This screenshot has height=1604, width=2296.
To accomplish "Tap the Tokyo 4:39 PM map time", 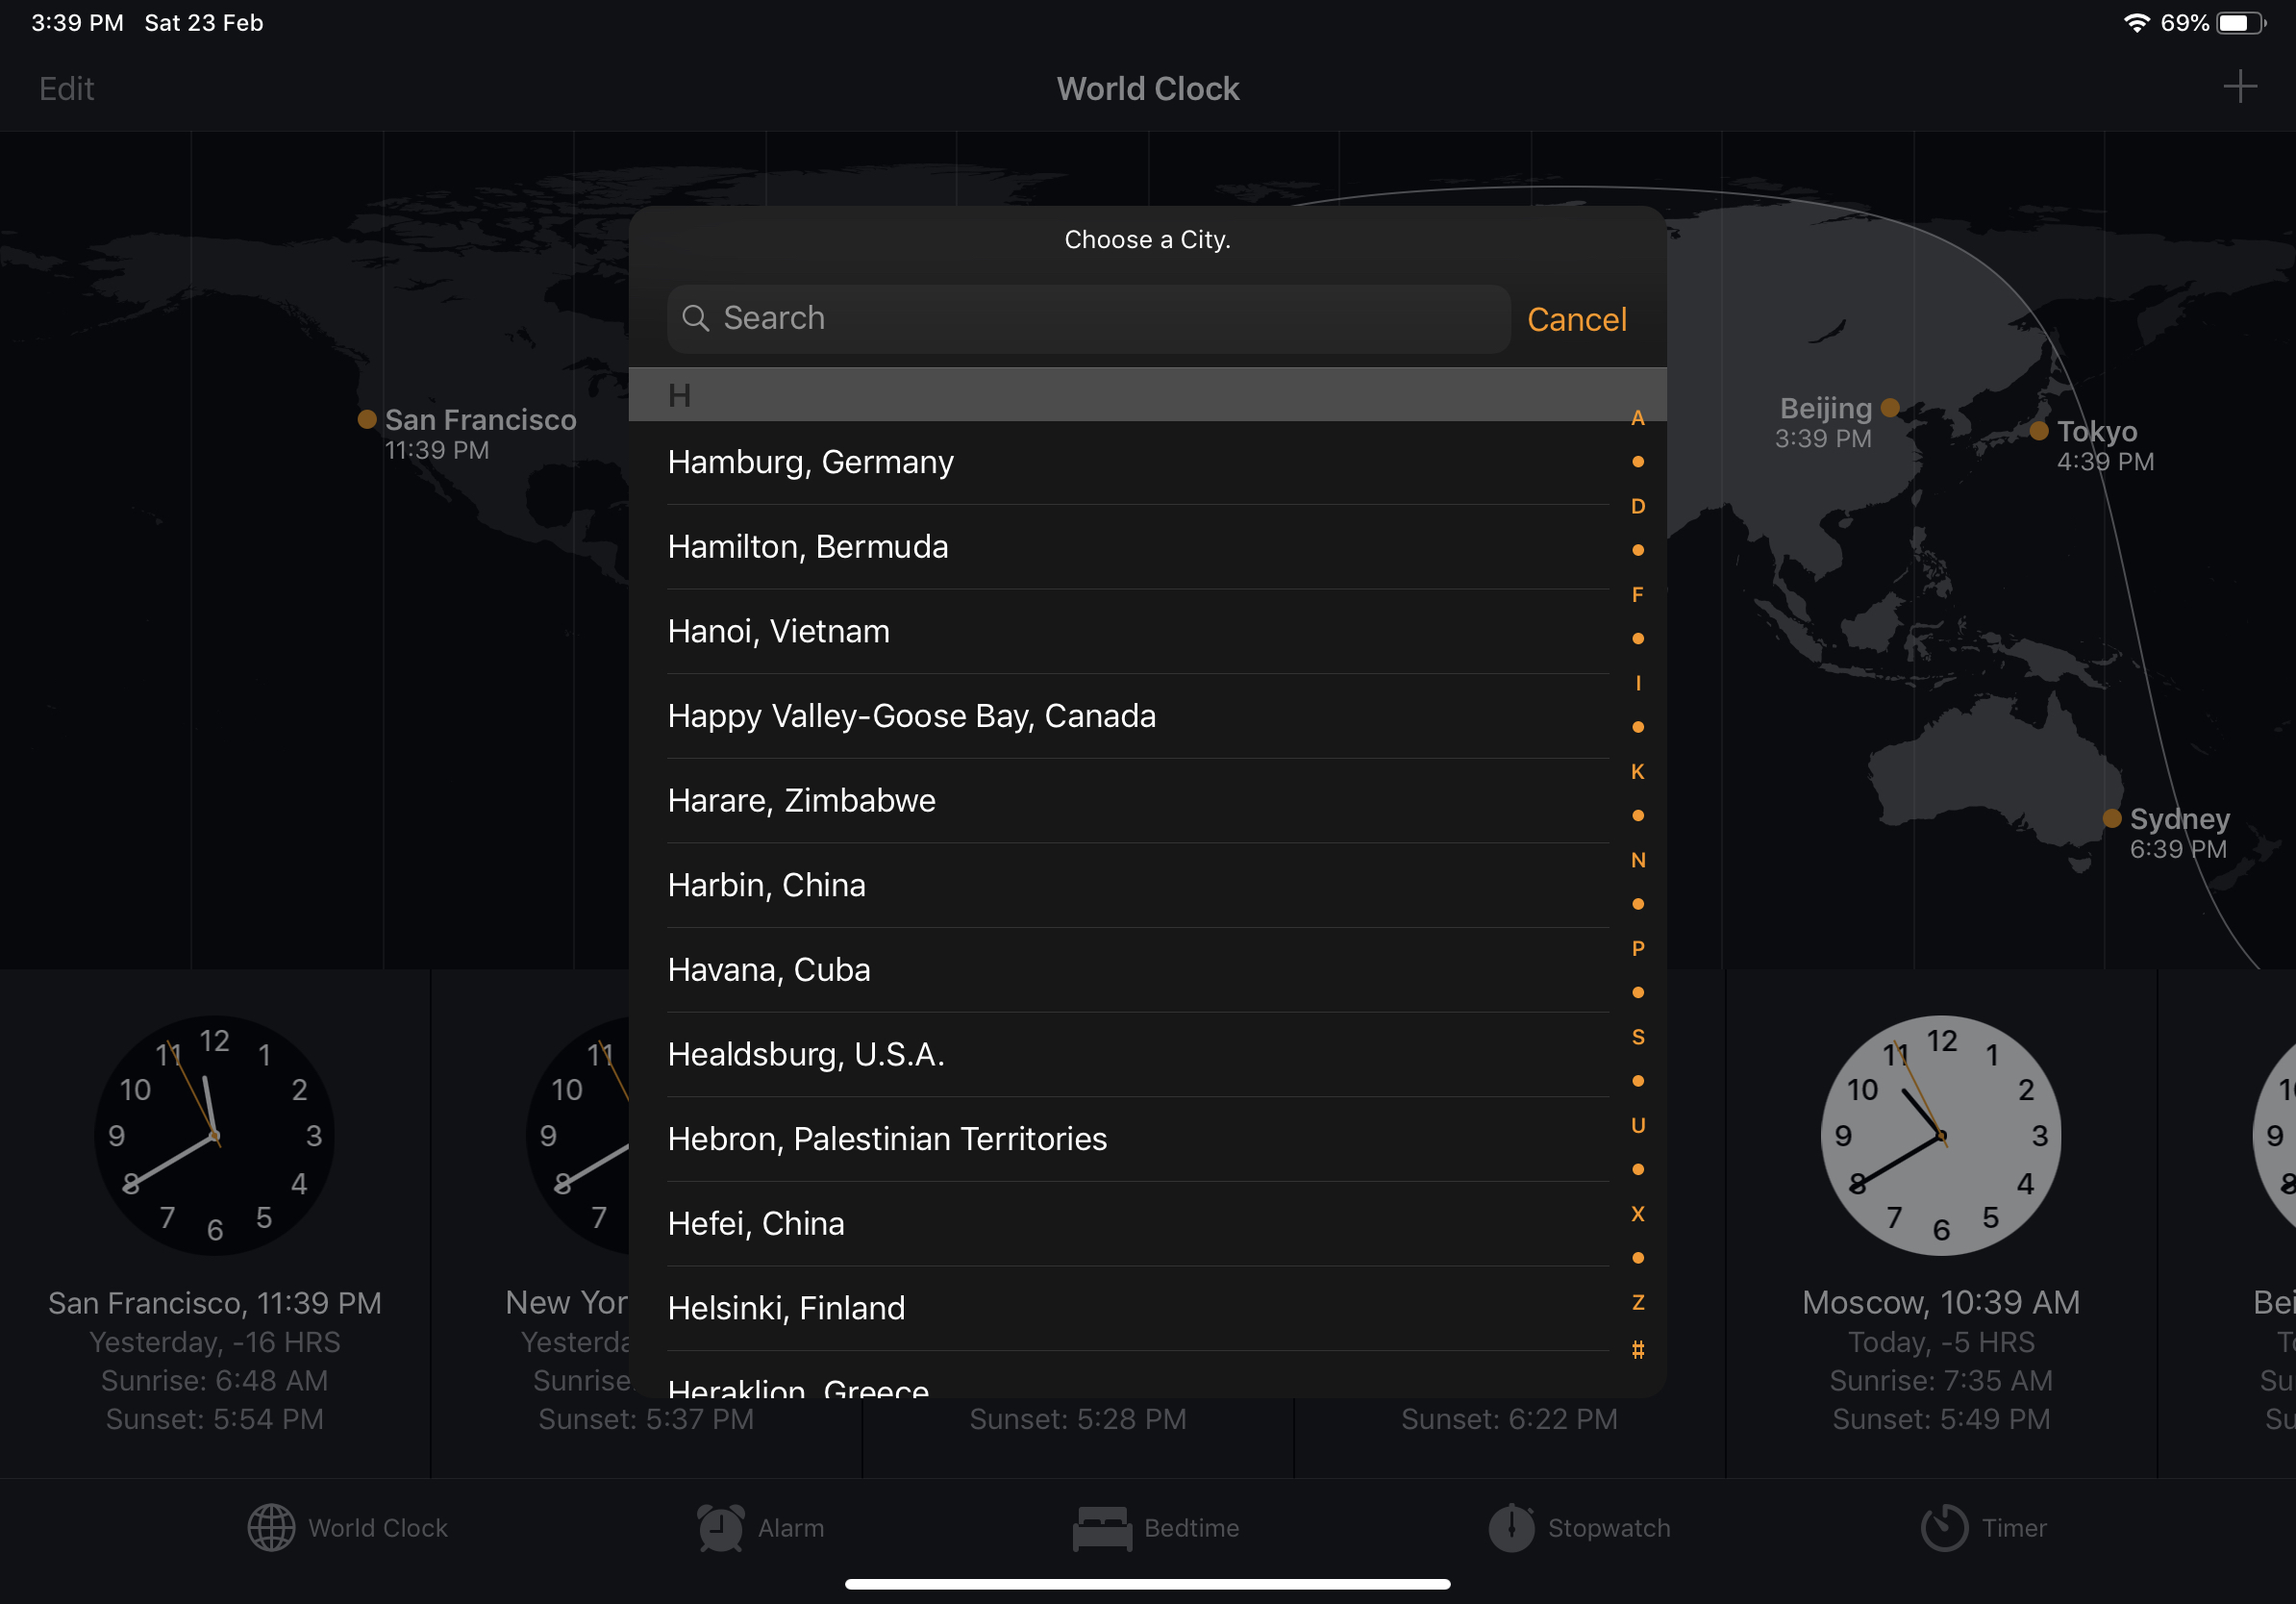I will coord(2105,462).
